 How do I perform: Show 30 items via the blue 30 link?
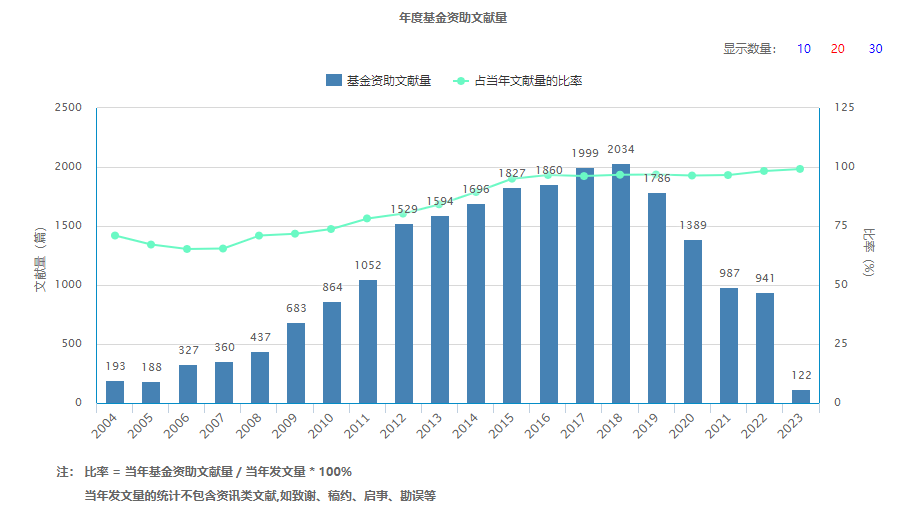tap(875, 49)
